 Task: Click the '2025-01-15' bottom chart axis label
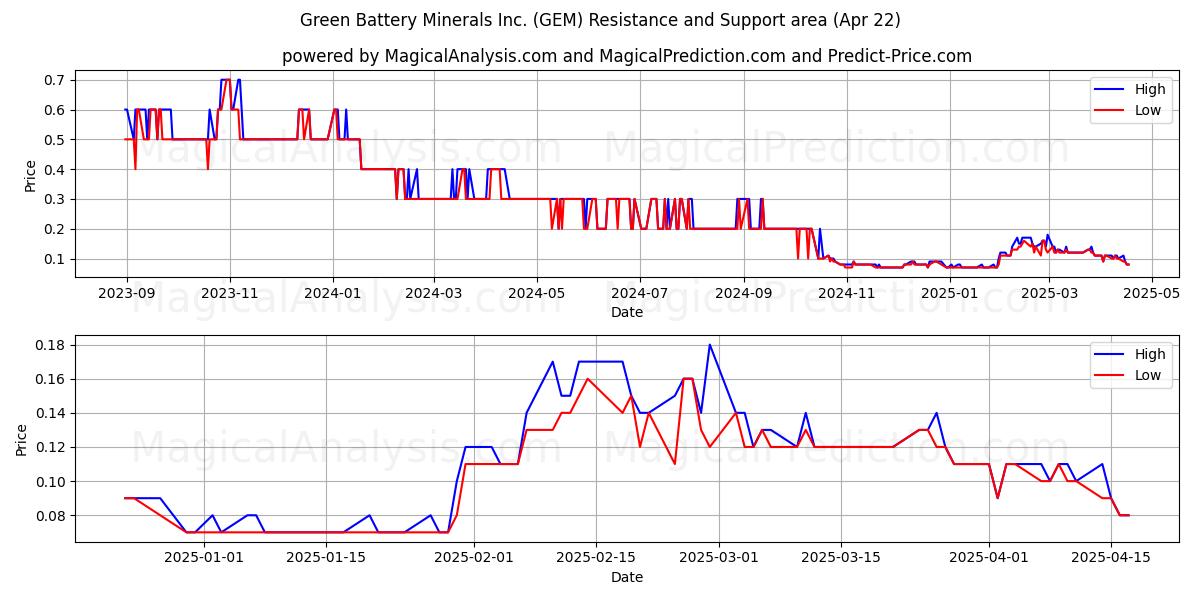point(326,558)
